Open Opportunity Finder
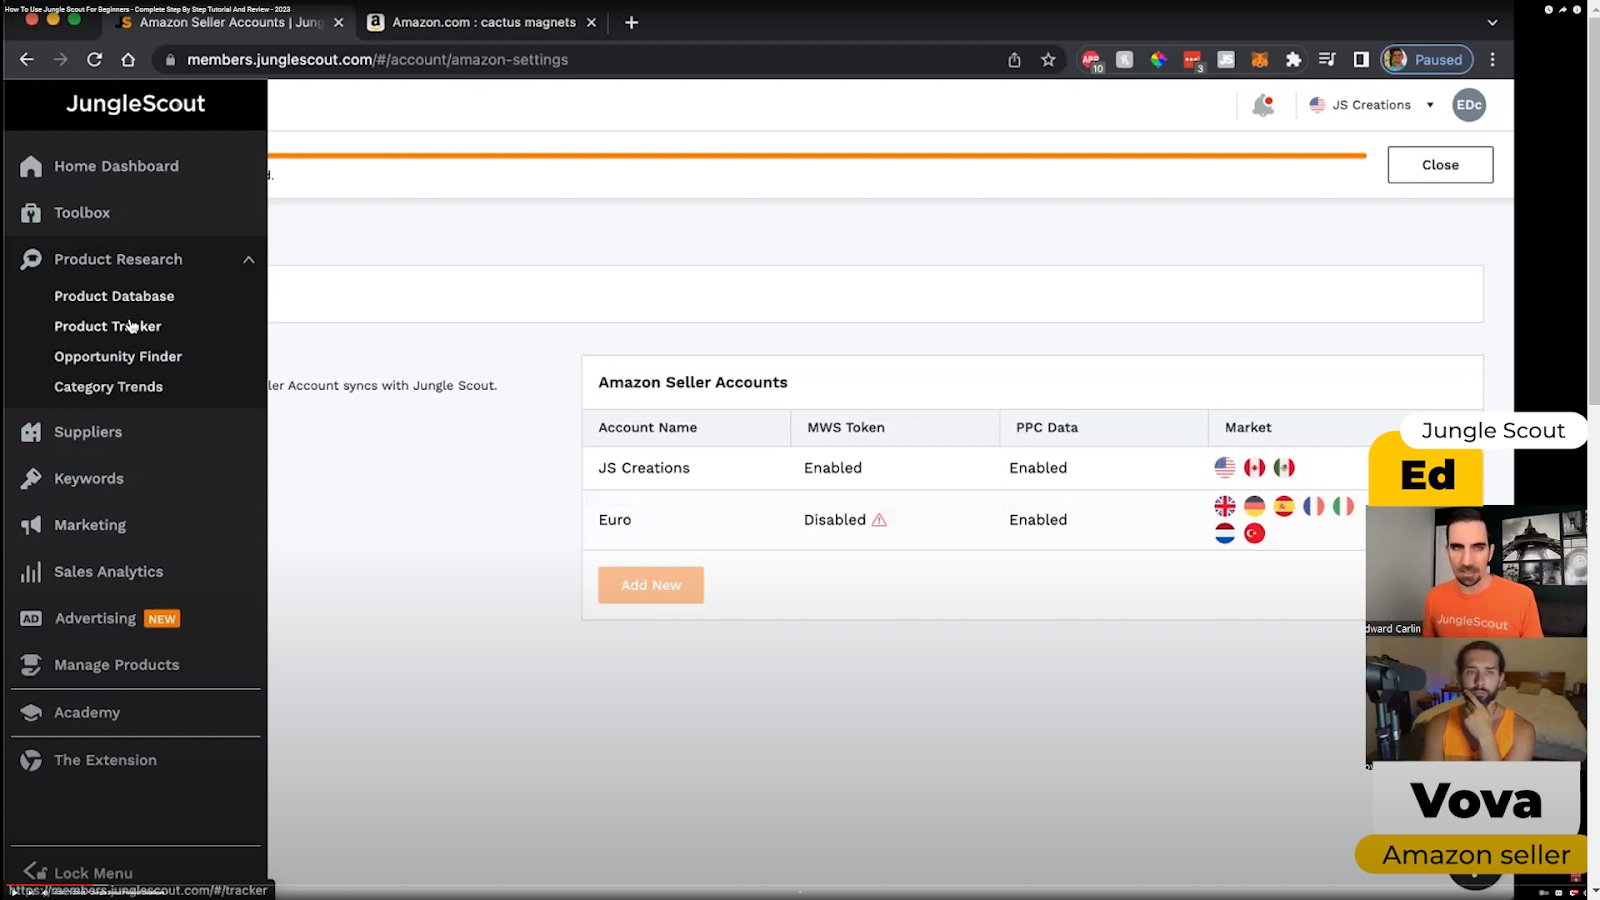Viewport: 1600px width, 900px height. point(118,356)
